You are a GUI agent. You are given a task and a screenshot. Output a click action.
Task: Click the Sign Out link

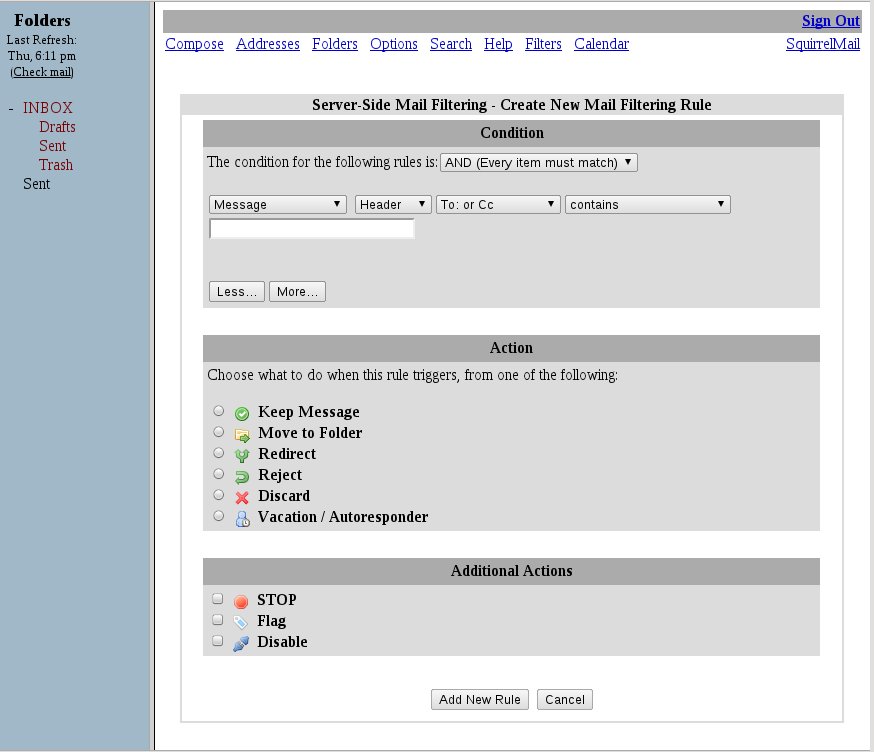tap(830, 21)
